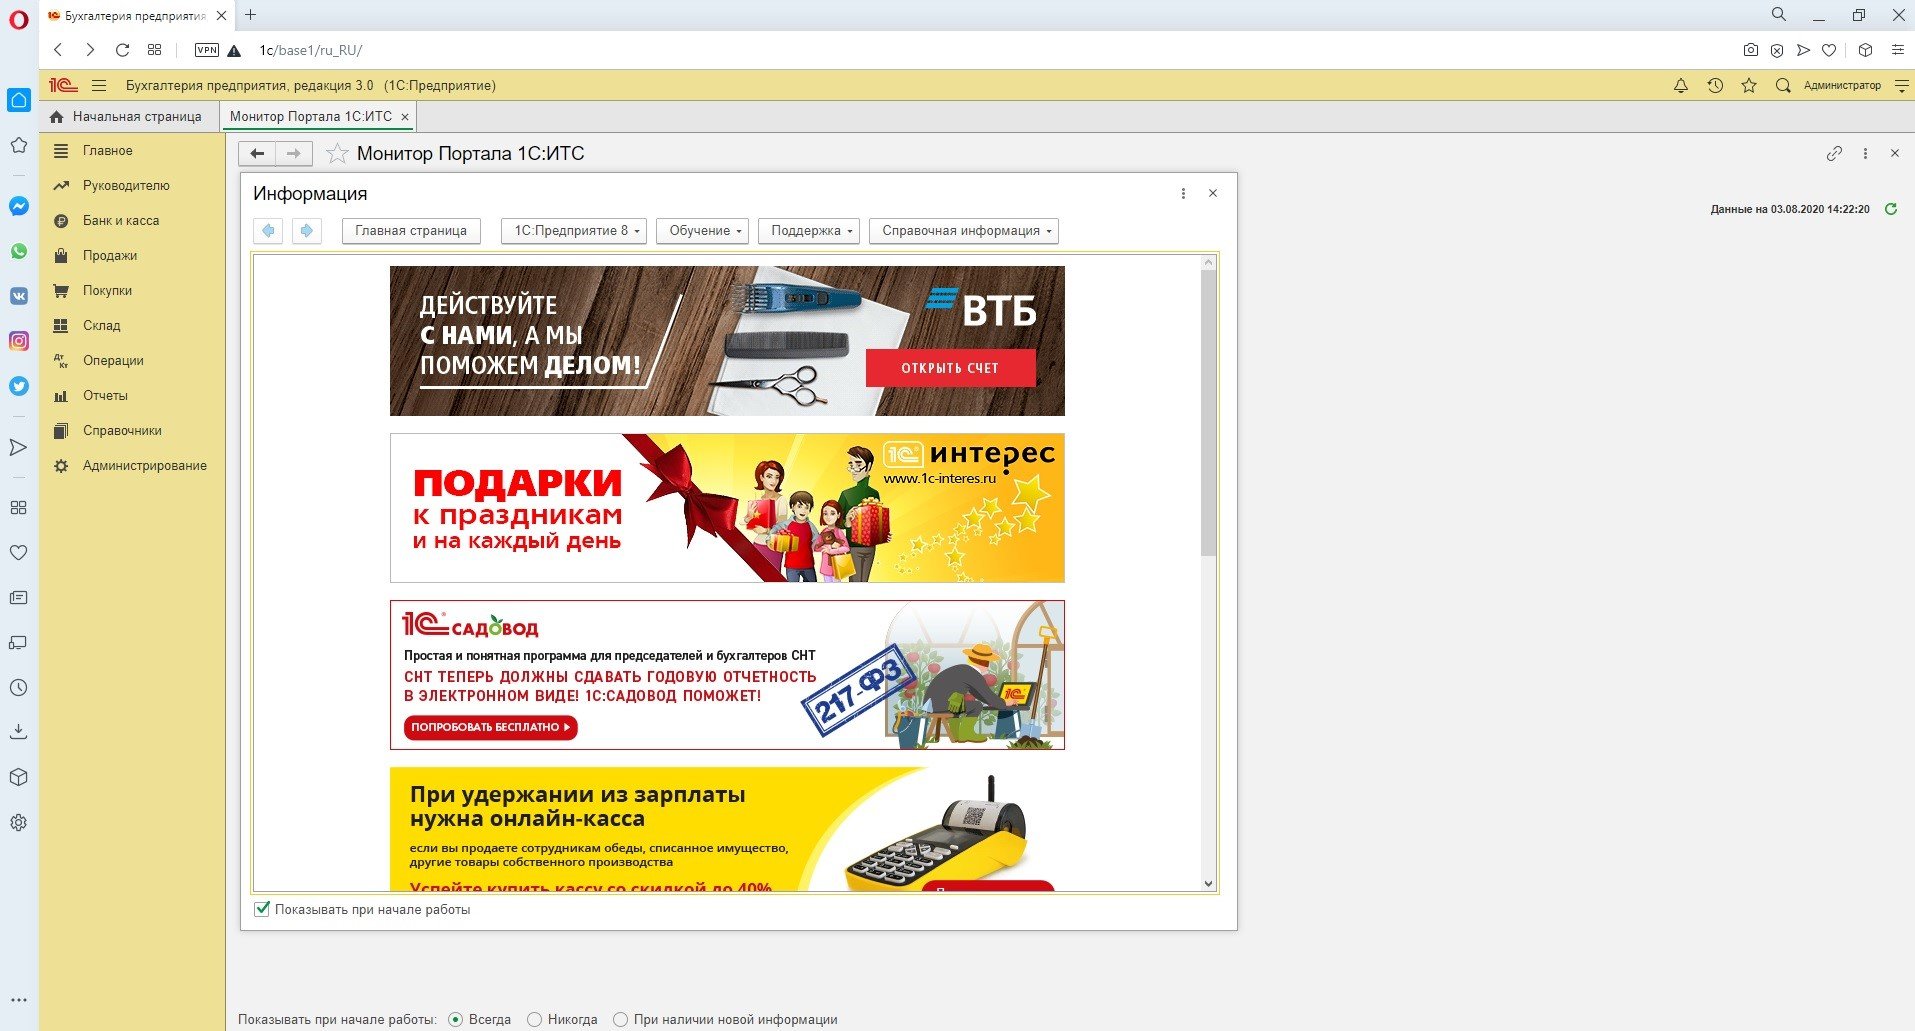Open 1C favorites star in header

[x=1749, y=86]
